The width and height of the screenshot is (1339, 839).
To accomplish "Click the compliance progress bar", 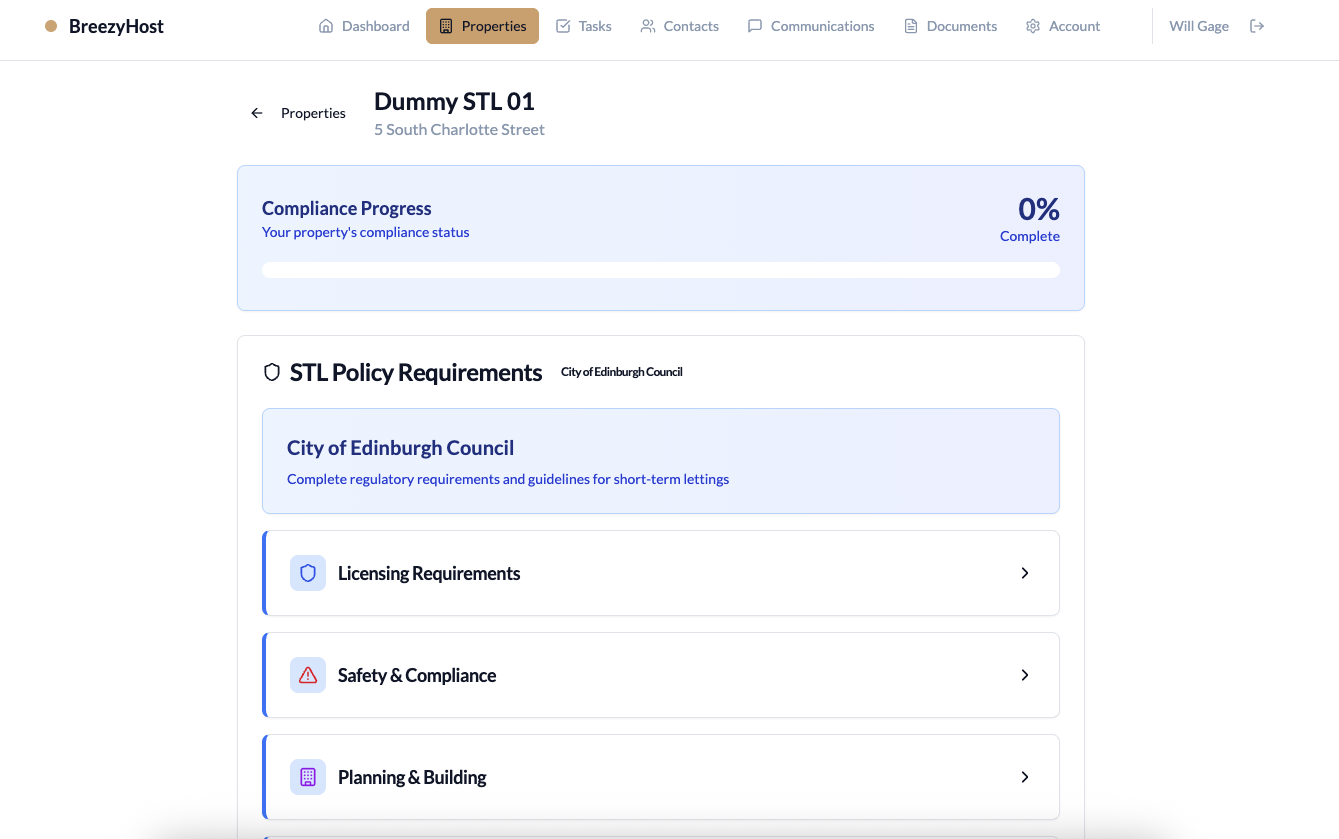I will coord(661,270).
